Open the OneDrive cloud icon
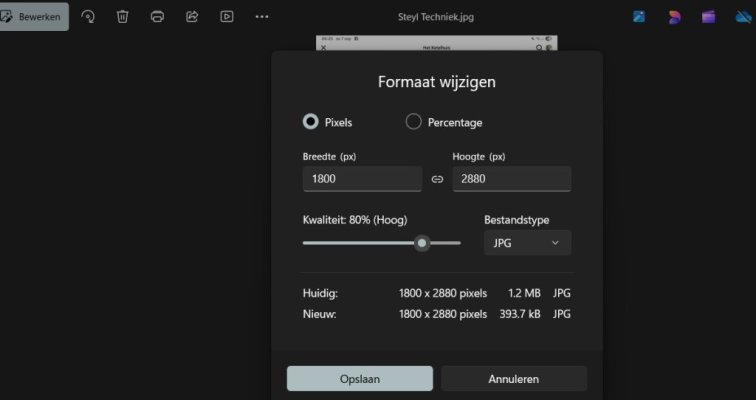 pyautogui.click(x=741, y=17)
